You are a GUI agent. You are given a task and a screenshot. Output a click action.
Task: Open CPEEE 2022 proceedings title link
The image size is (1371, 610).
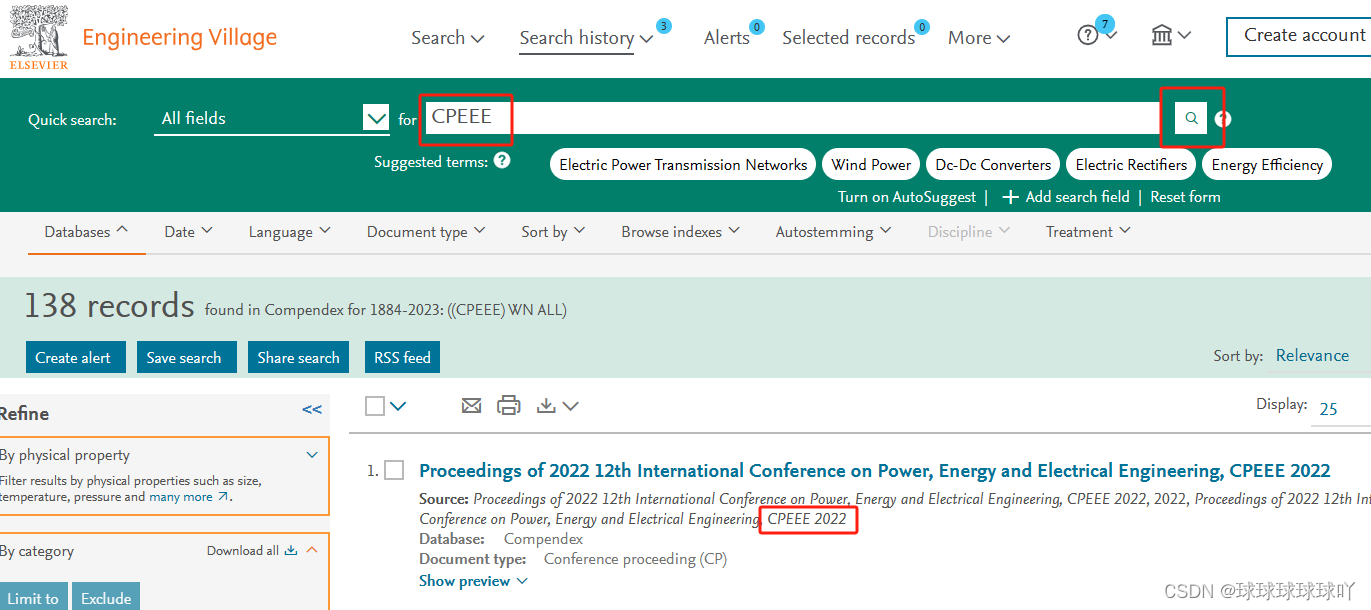pyautogui.click(x=875, y=470)
